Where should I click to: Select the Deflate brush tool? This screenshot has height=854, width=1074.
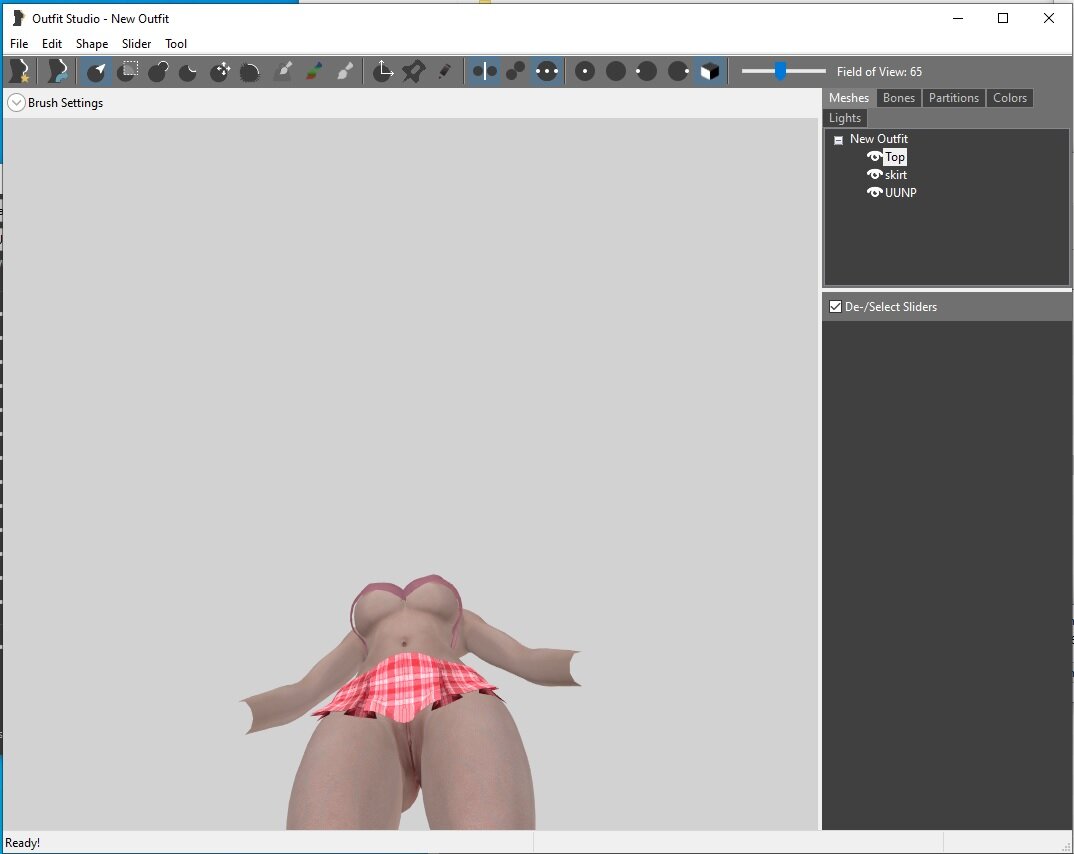188,71
